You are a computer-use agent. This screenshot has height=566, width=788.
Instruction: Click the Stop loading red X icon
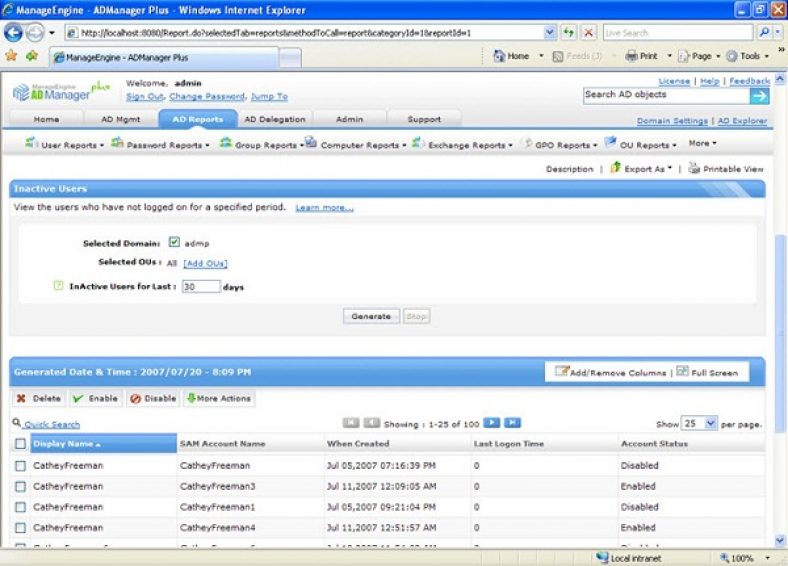(588, 33)
